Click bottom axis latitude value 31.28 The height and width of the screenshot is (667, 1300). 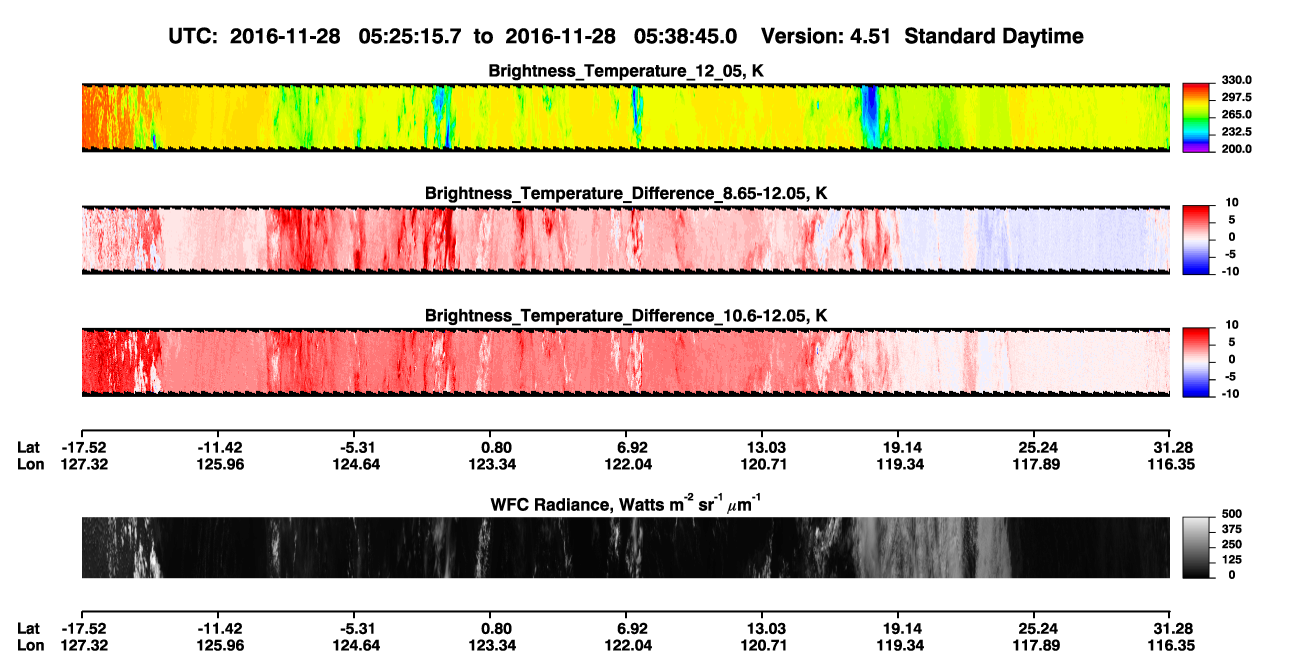coord(1174,628)
